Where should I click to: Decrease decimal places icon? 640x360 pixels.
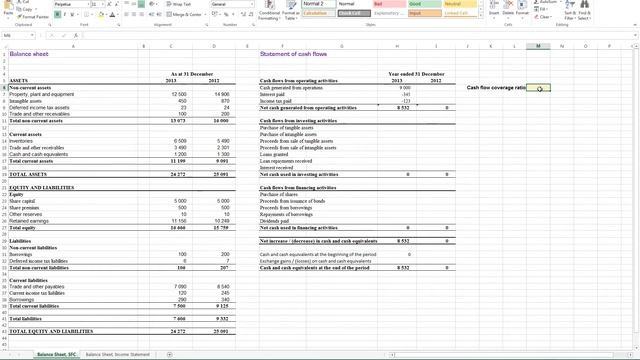251,15
